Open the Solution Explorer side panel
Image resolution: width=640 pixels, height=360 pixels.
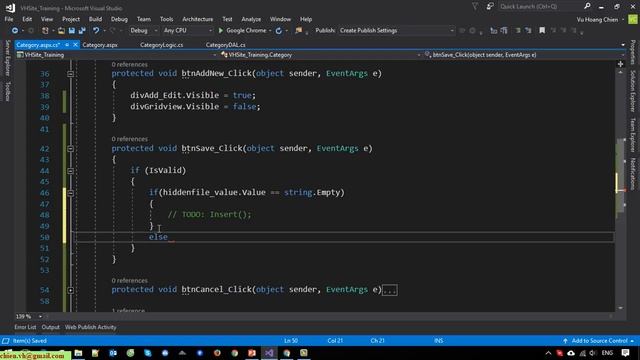(633, 91)
